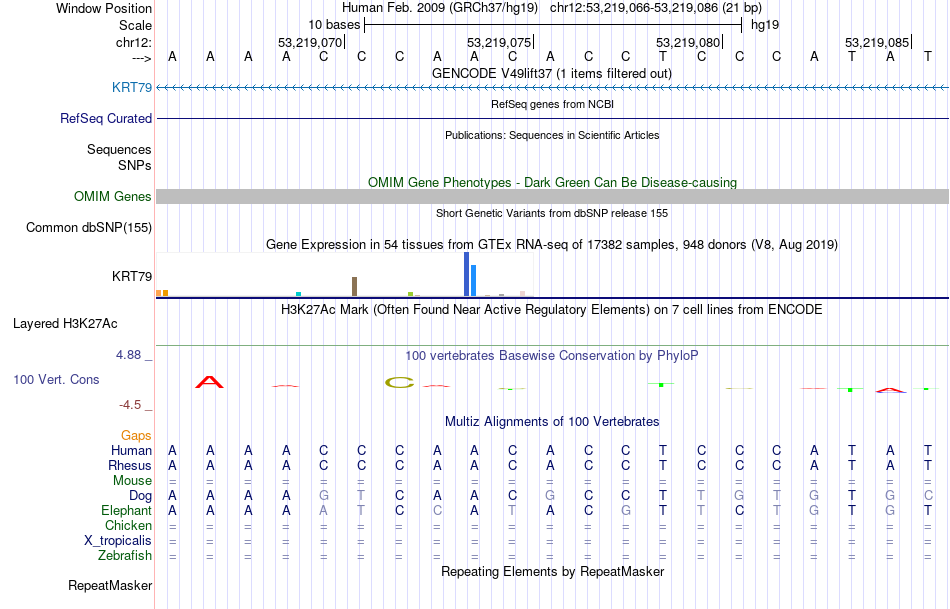
Task: Open the GTEx Gene Expression in 54 tissues title
Action: (x=552, y=245)
